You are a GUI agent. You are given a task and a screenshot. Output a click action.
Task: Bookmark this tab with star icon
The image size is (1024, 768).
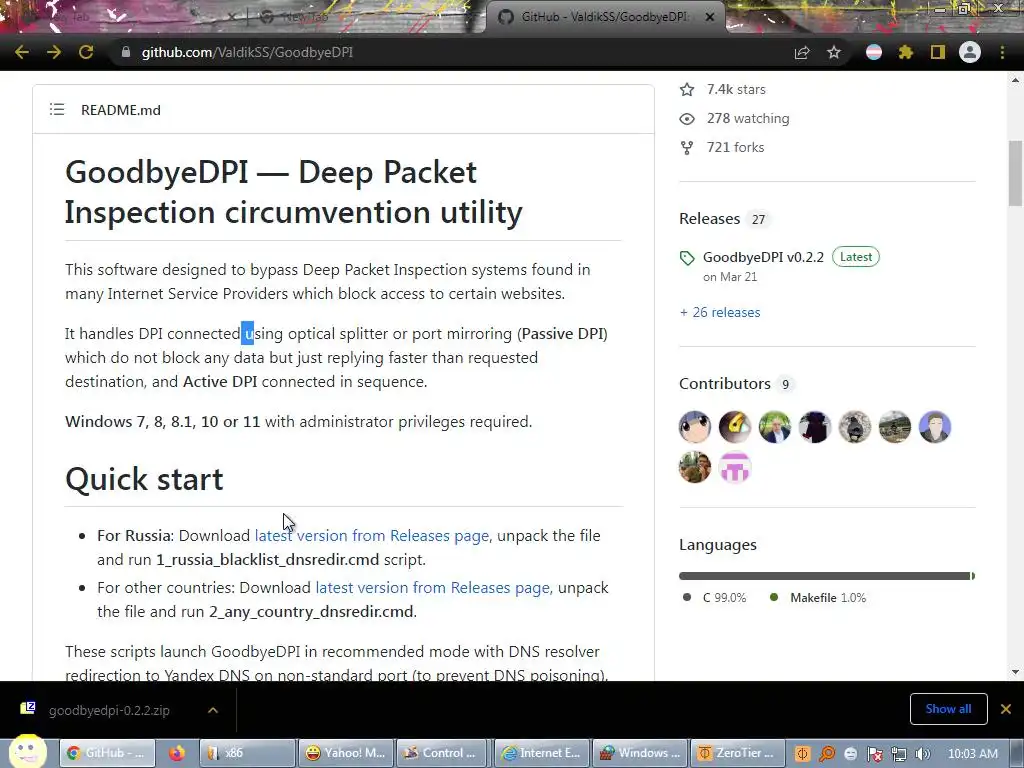pyautogui.click(x=834, y=52)
